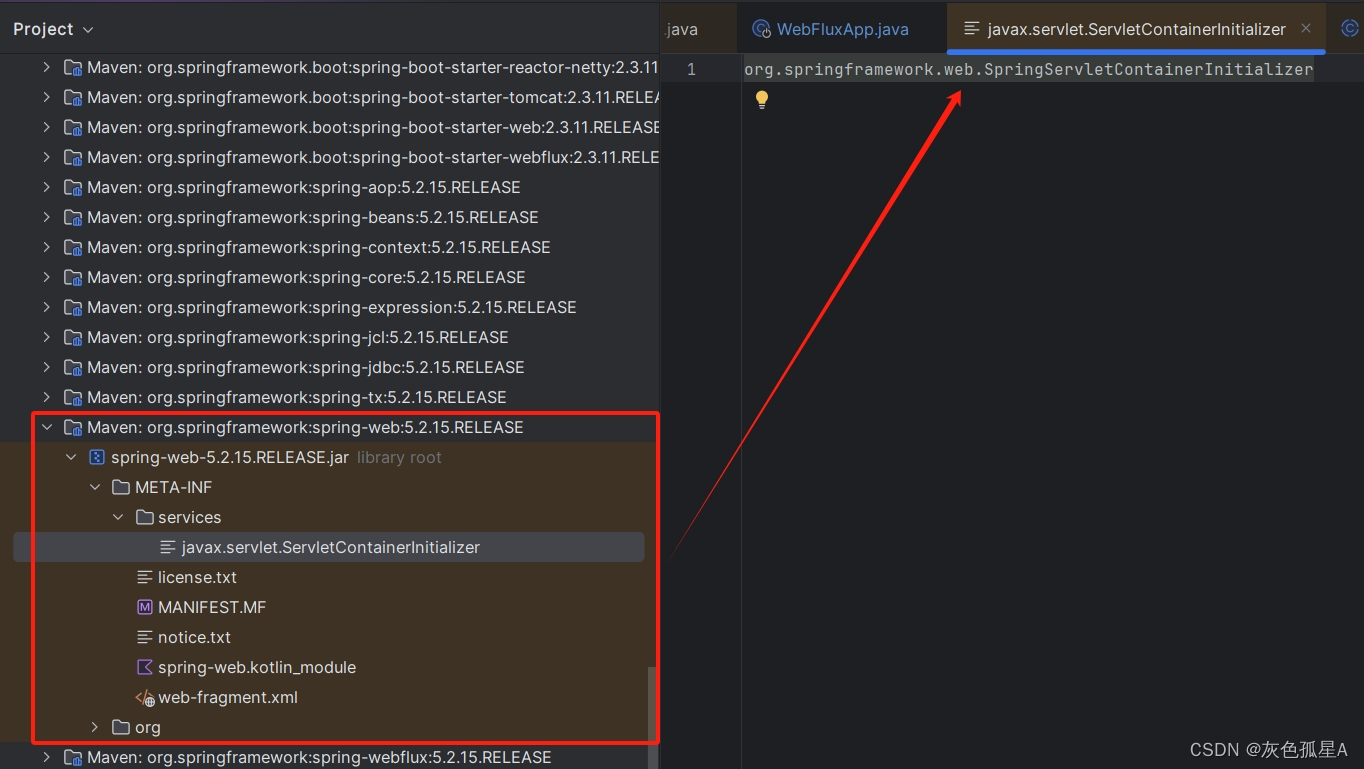Expand spring-jcl library node
This screenshot has width=1364, height=769.
(x=46, y=337)
